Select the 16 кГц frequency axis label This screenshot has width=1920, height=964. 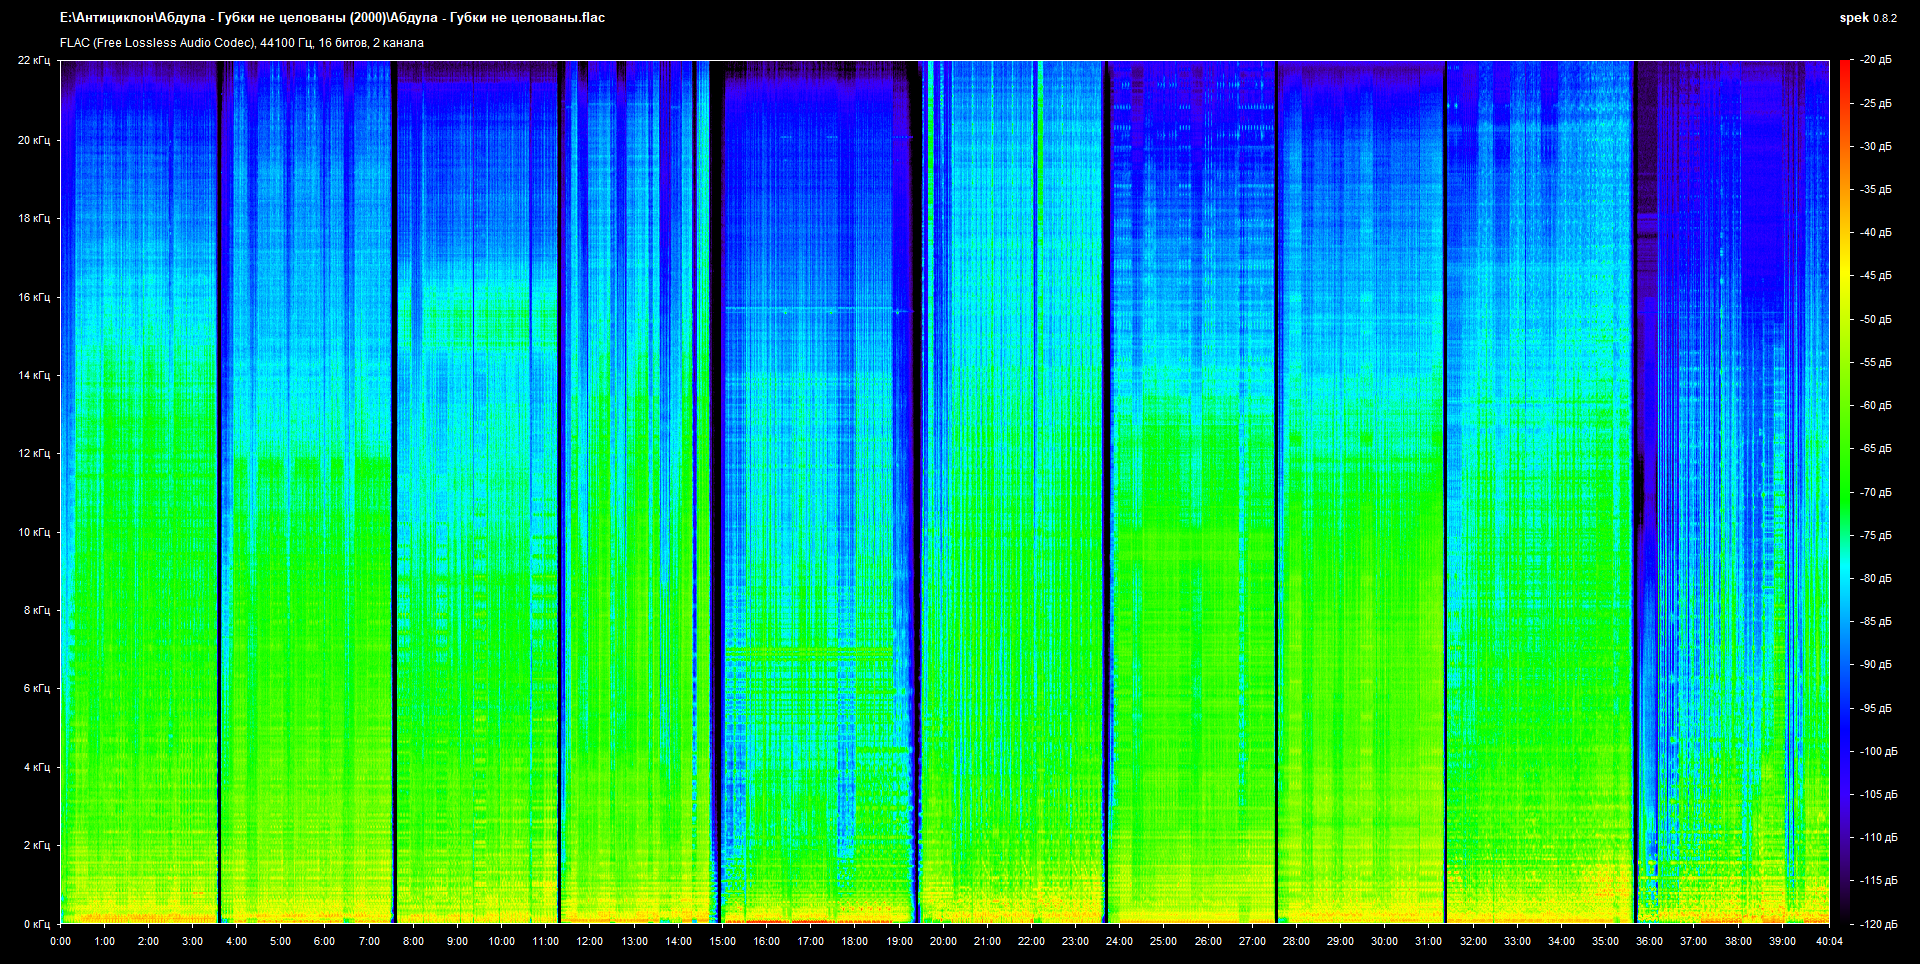[33, 297]
